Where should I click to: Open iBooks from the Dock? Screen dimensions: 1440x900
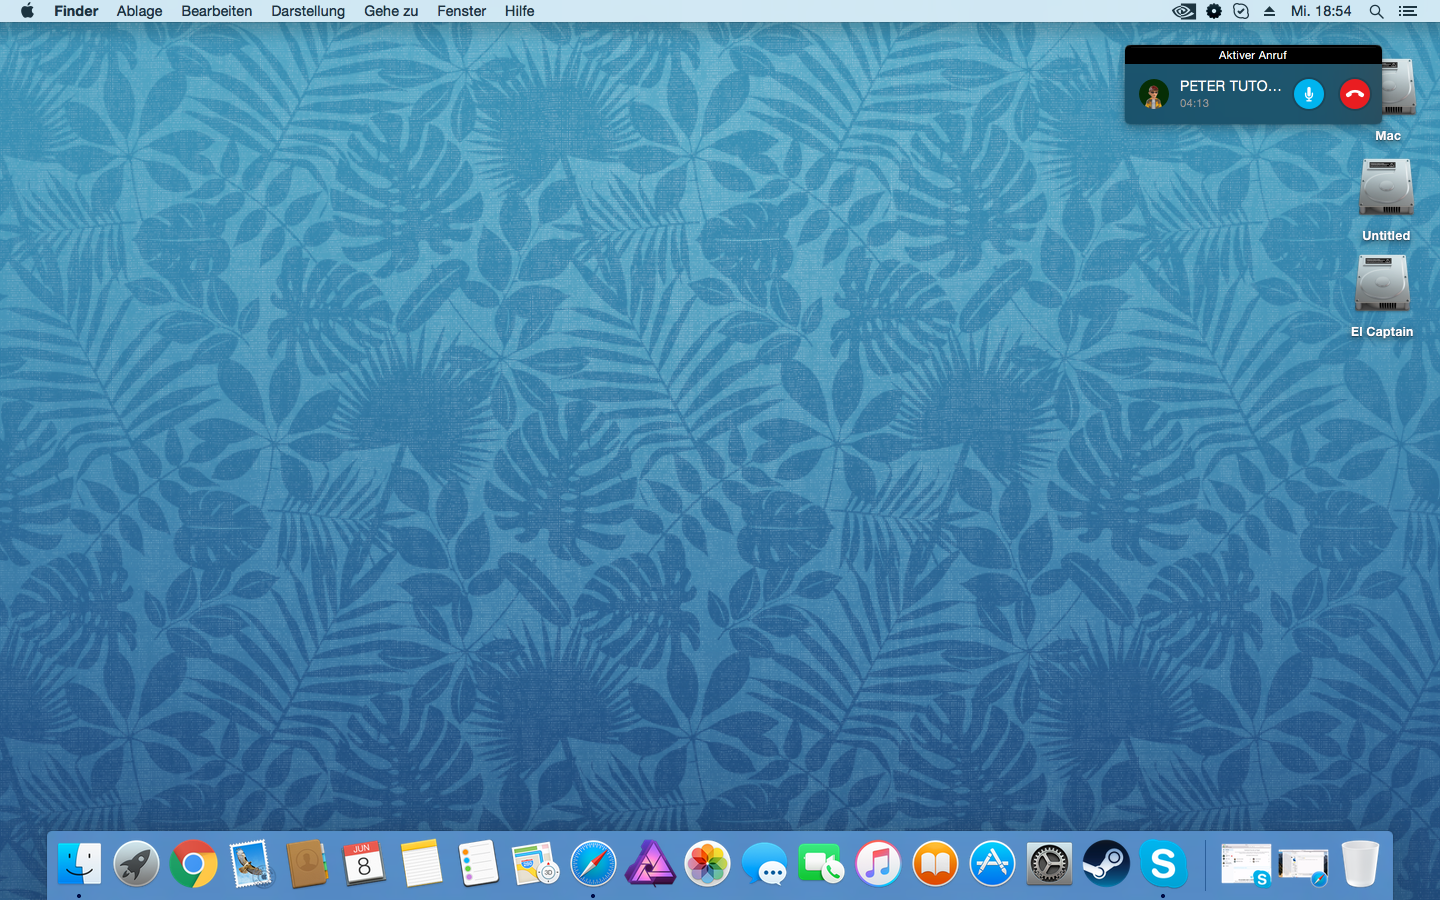pyautogui.click(x=935, y=863)
